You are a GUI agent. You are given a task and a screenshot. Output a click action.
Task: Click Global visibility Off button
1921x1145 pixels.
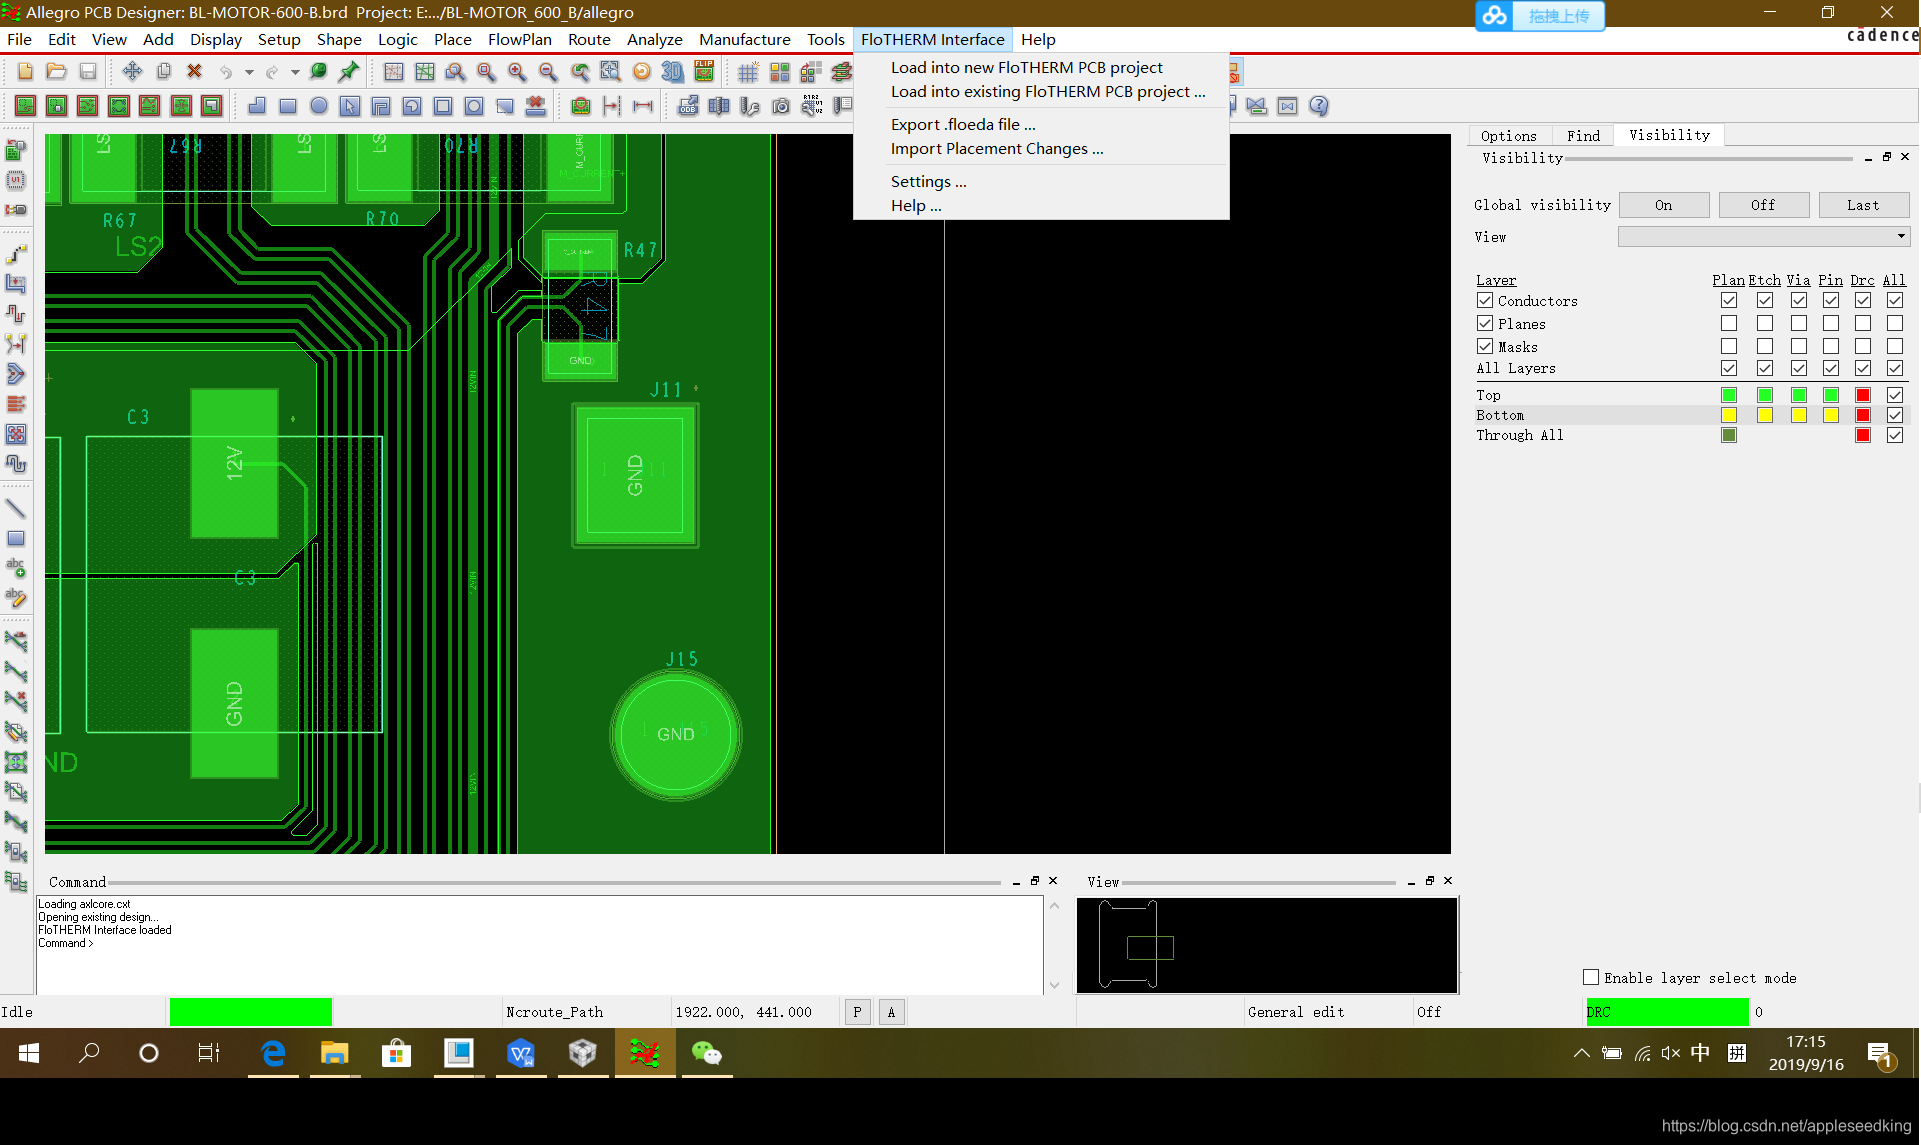tap(1764, 205)
